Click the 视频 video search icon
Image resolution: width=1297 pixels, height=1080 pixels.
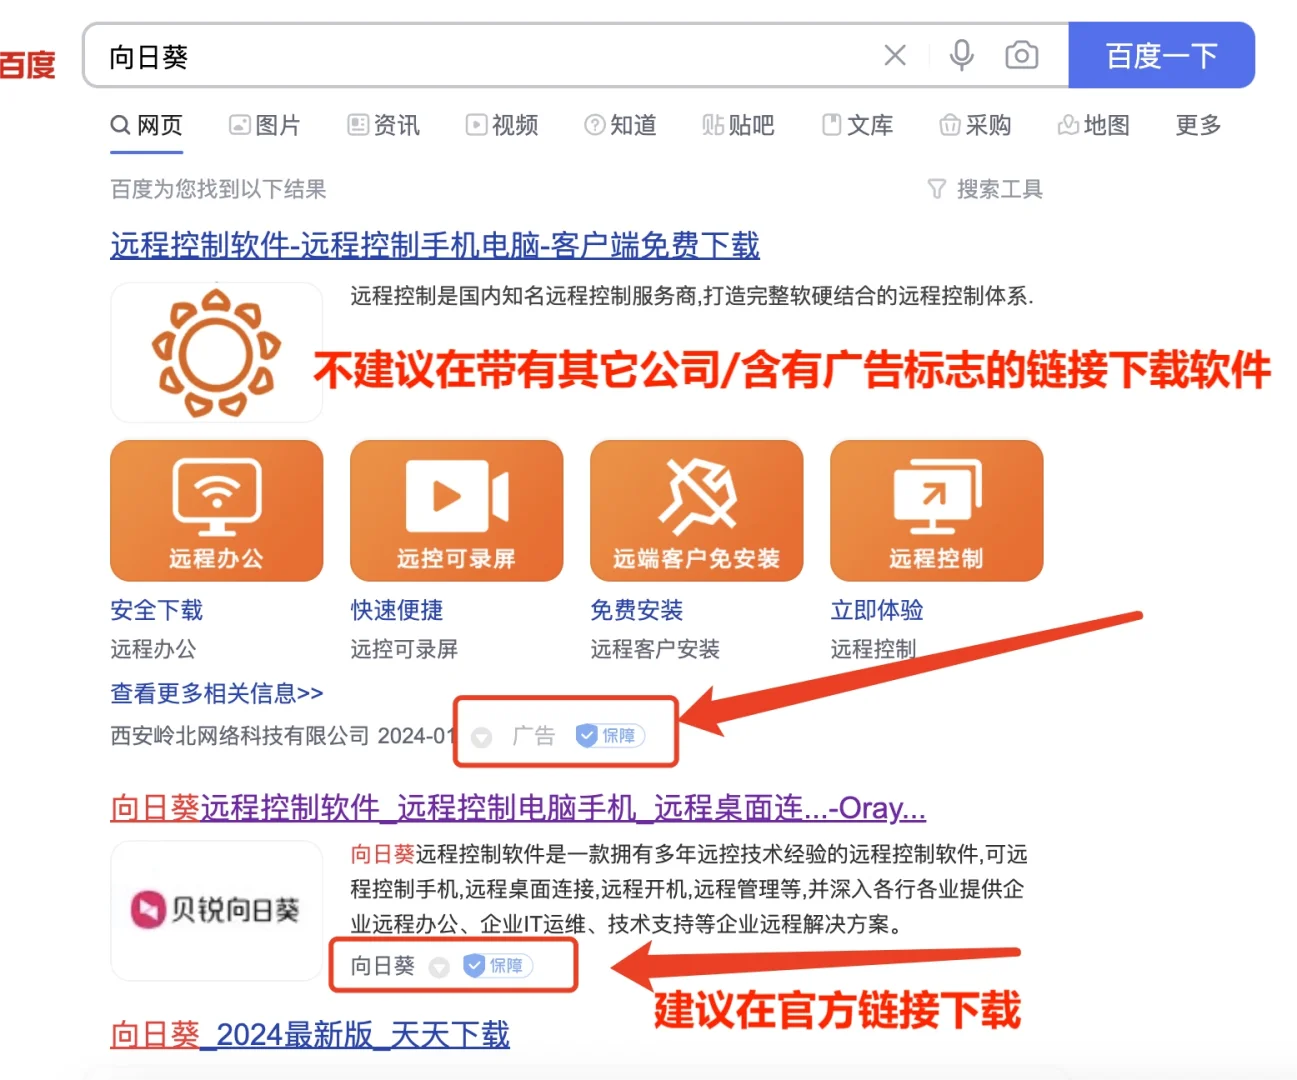coord(476,125)
